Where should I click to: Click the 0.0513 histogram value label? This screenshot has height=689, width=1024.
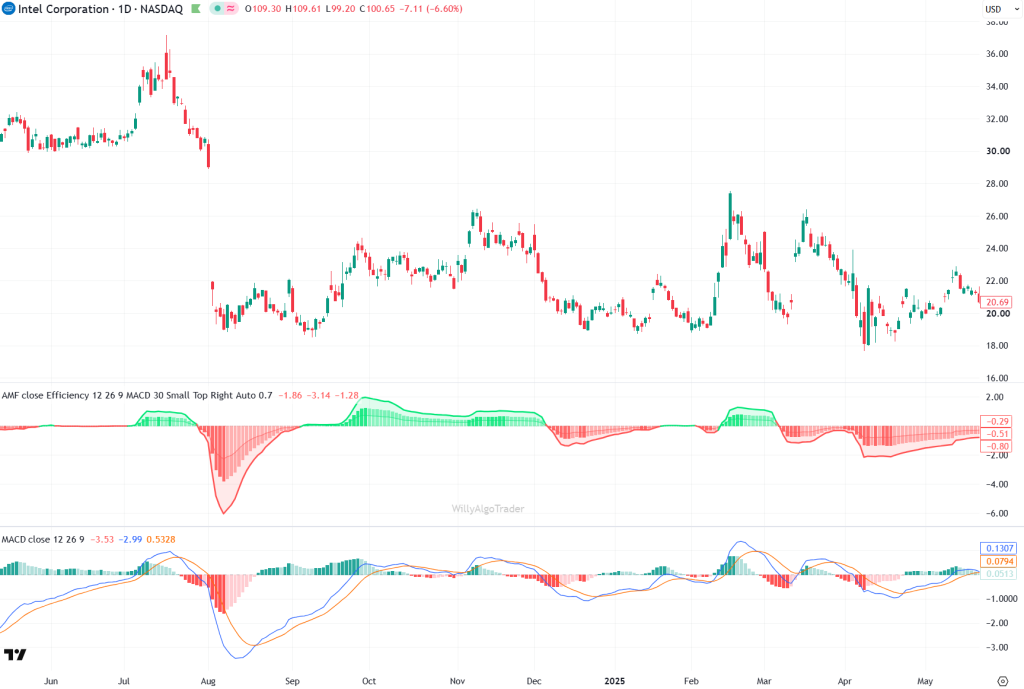999,573
